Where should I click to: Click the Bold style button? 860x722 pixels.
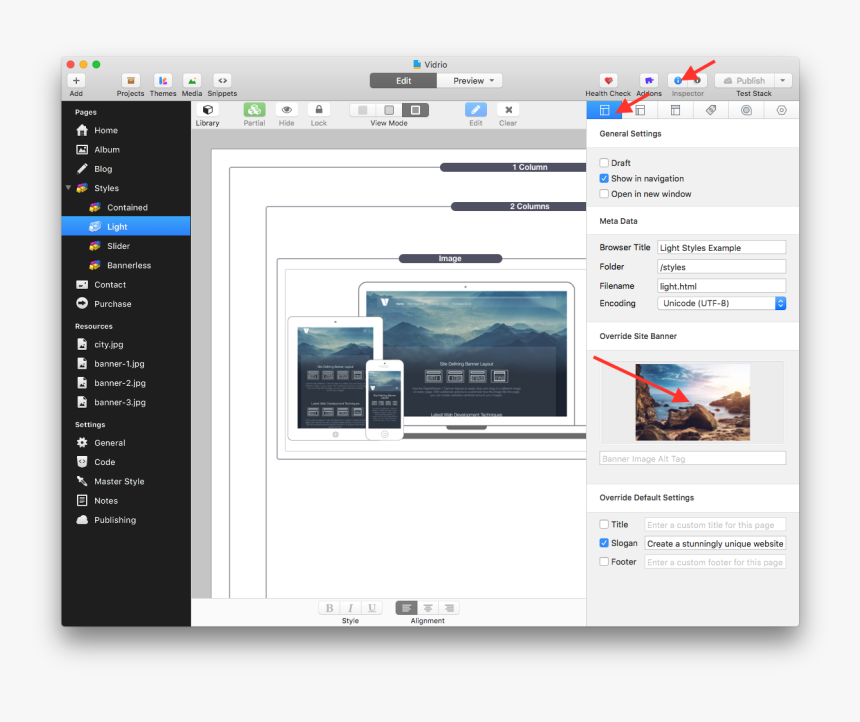click(x=329, y=608)
